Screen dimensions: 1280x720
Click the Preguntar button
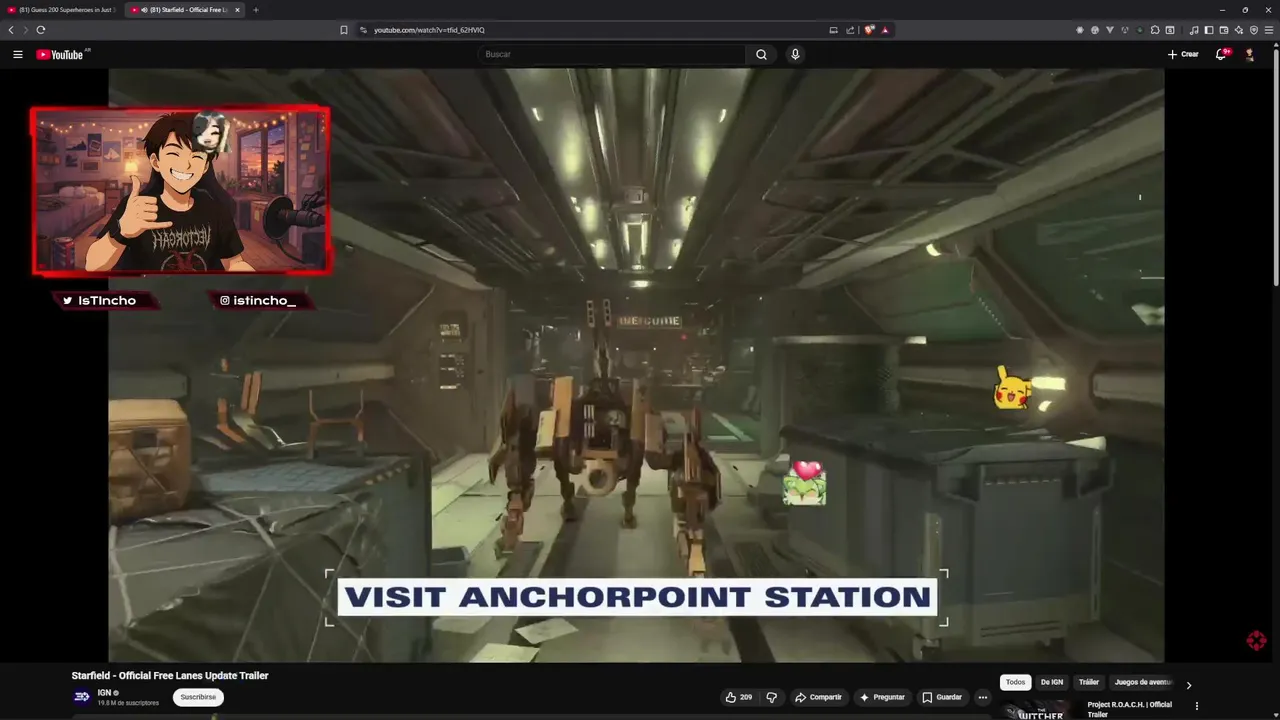coord(882,697)
